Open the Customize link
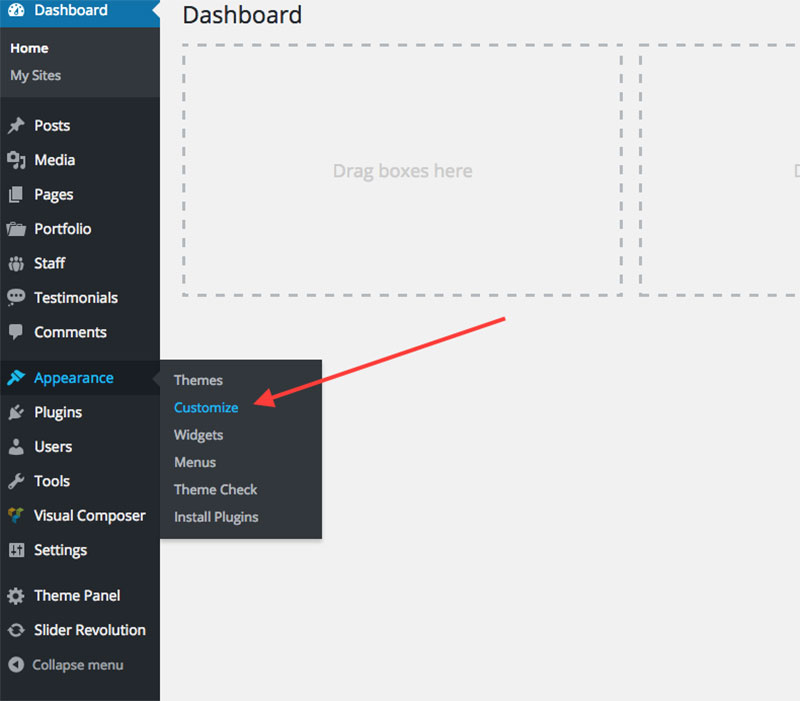This screenshot has height=701, width=800. (205, 407)
